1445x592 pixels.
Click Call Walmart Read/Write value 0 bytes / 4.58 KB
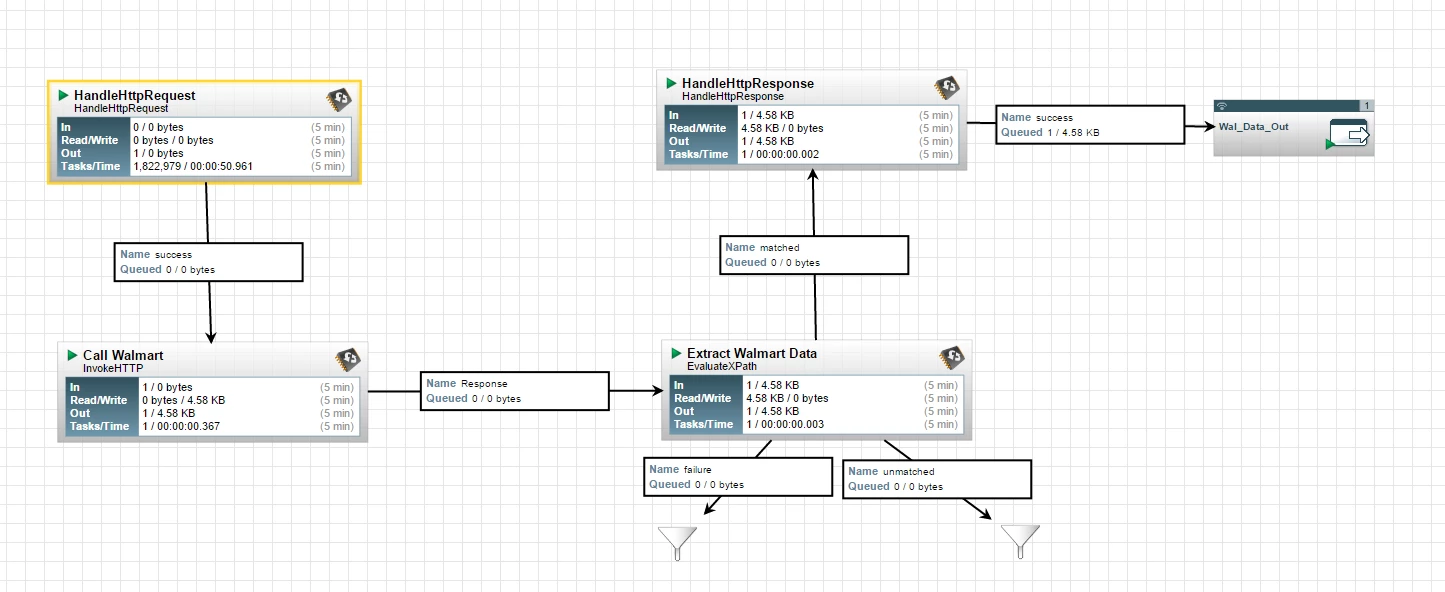pyautogui.click(x=183, y=400)
